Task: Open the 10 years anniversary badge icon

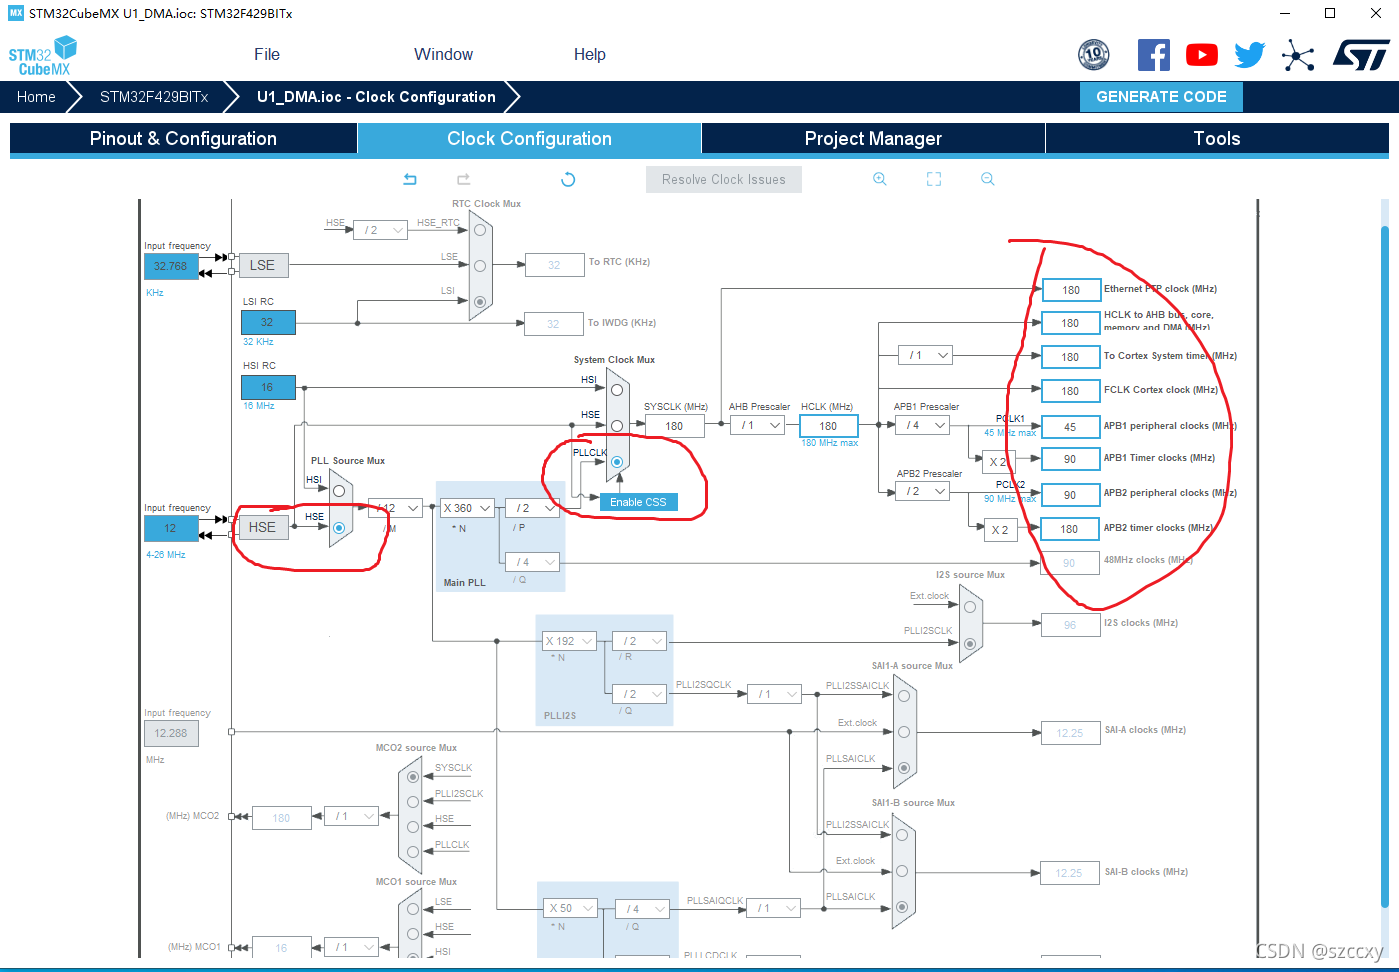Action: (1094, 54)
